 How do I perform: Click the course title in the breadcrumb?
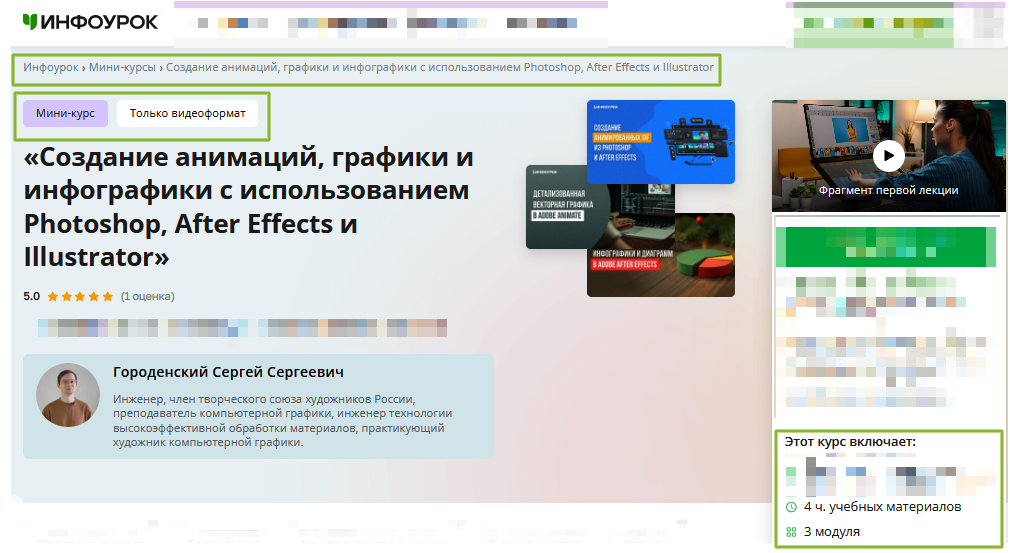tap(440, 68)
